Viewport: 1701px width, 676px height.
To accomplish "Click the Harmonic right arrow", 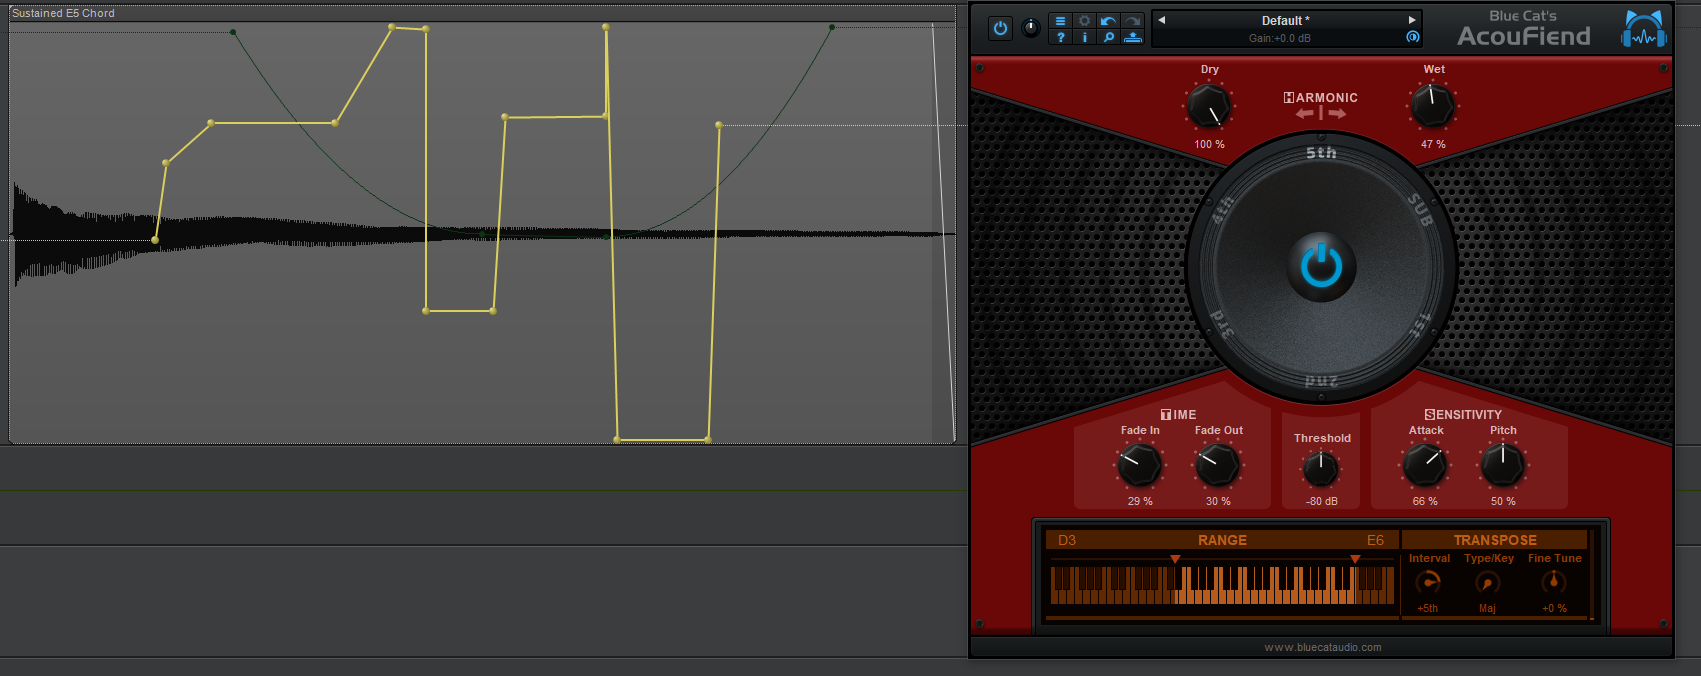I will 1337,114.
